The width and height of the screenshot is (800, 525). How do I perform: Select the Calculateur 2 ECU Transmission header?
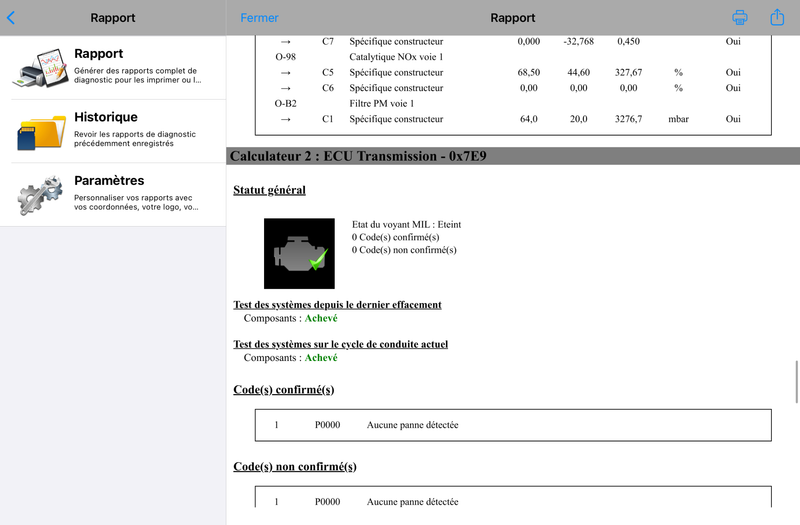click(x=513, y=156)
